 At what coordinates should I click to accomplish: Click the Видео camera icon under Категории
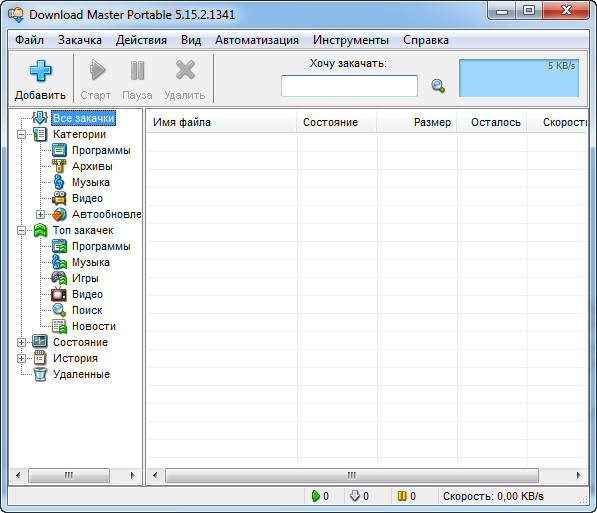[59, 198]
